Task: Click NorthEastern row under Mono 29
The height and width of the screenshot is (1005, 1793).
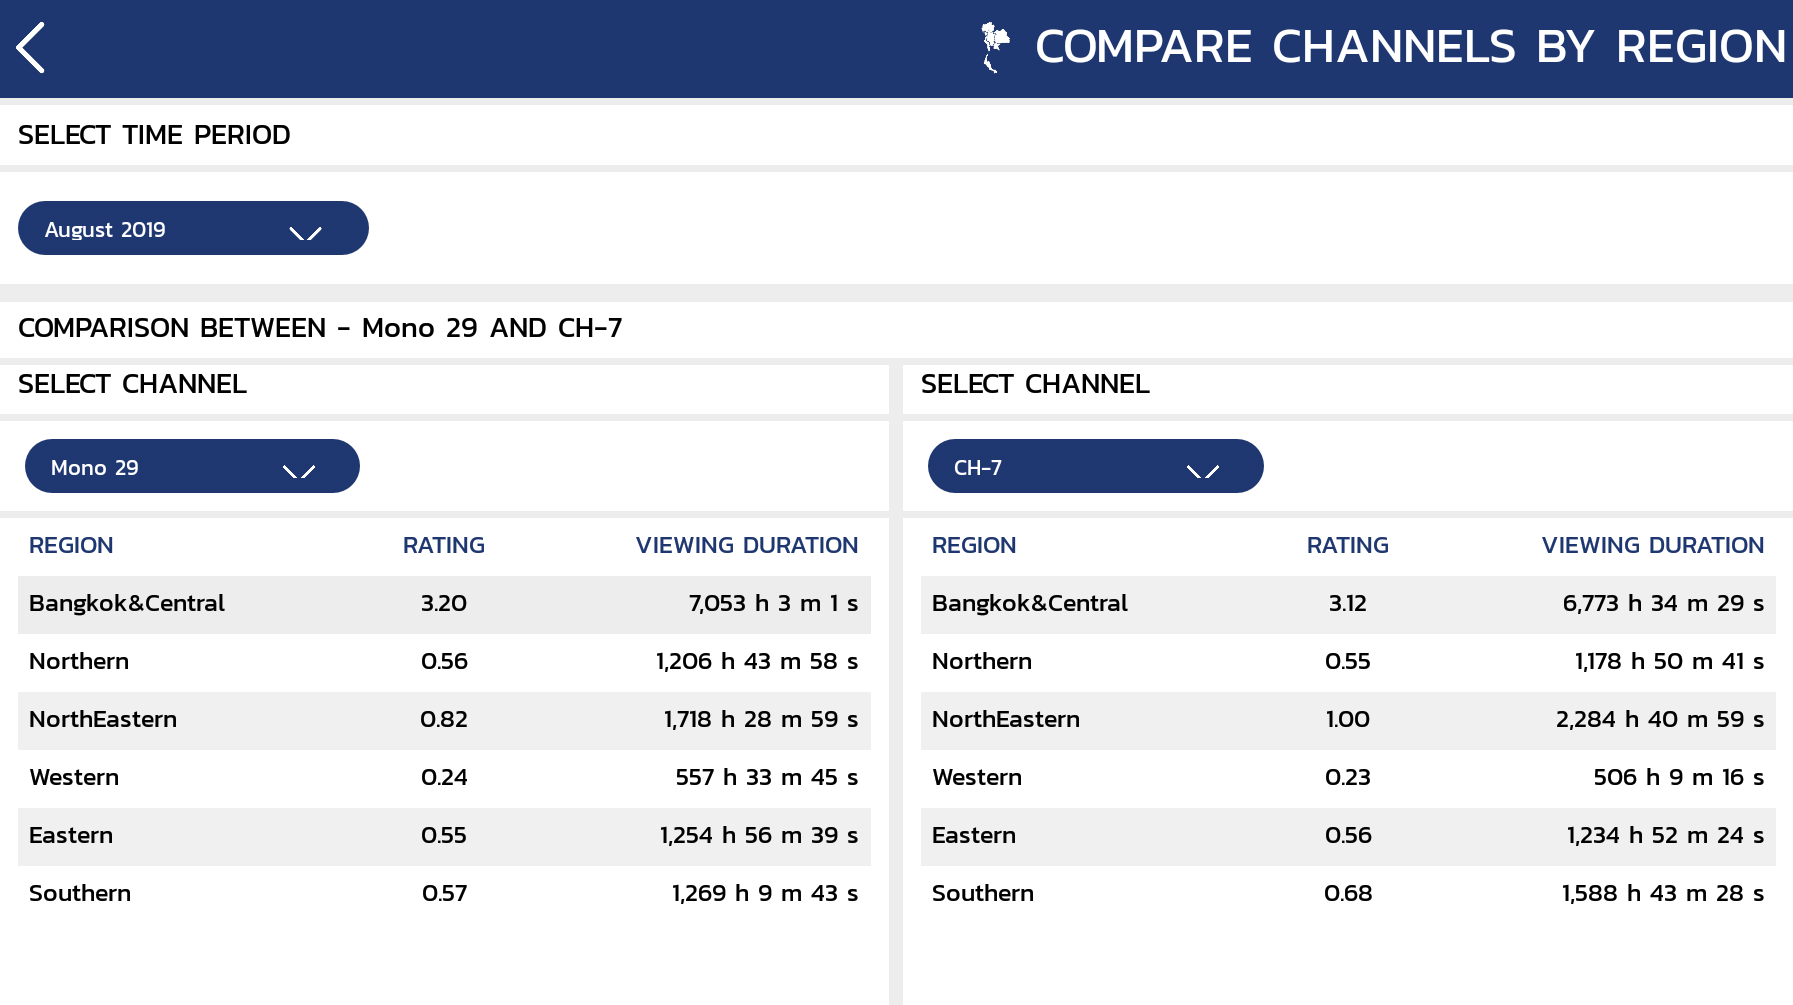Action: (444, 720)
